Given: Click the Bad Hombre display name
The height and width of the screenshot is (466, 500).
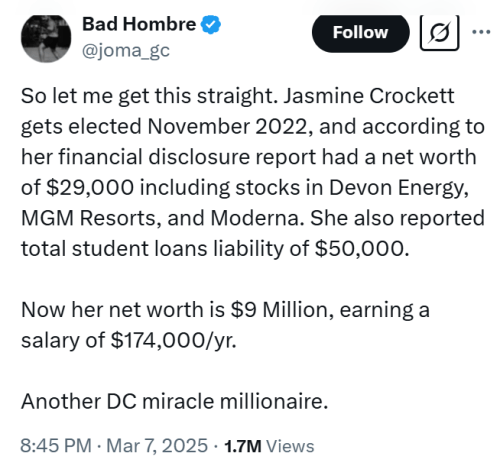Looking at the screenshot, I should [139, 24].
